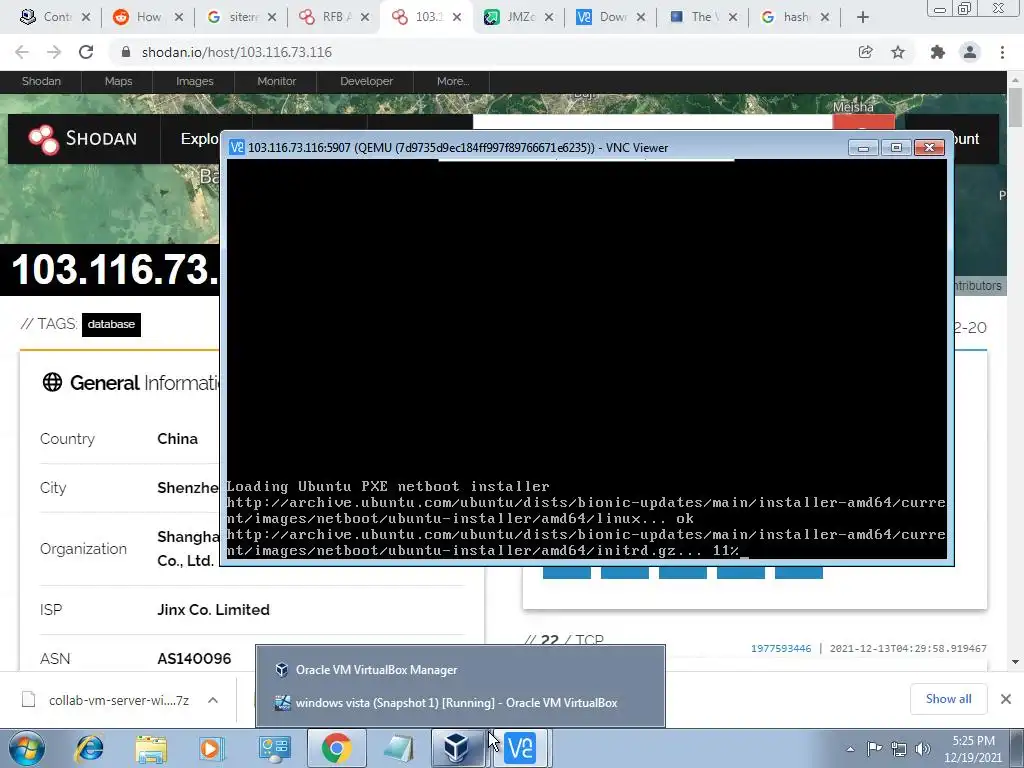The width and height of the screenshot is (1024, 768).
Task: Open Monitor in Shodan top bar
Action: (276, 81)
